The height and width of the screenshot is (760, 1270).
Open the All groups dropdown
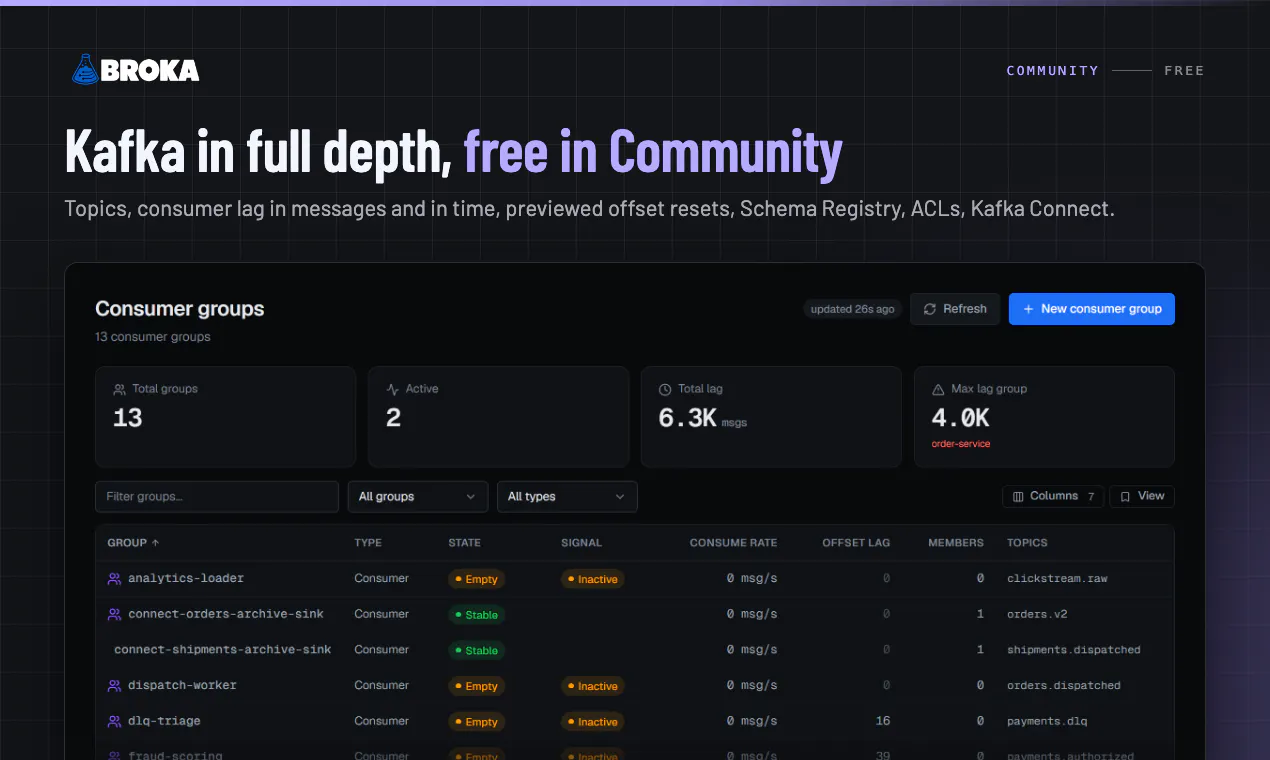(417, 497)
